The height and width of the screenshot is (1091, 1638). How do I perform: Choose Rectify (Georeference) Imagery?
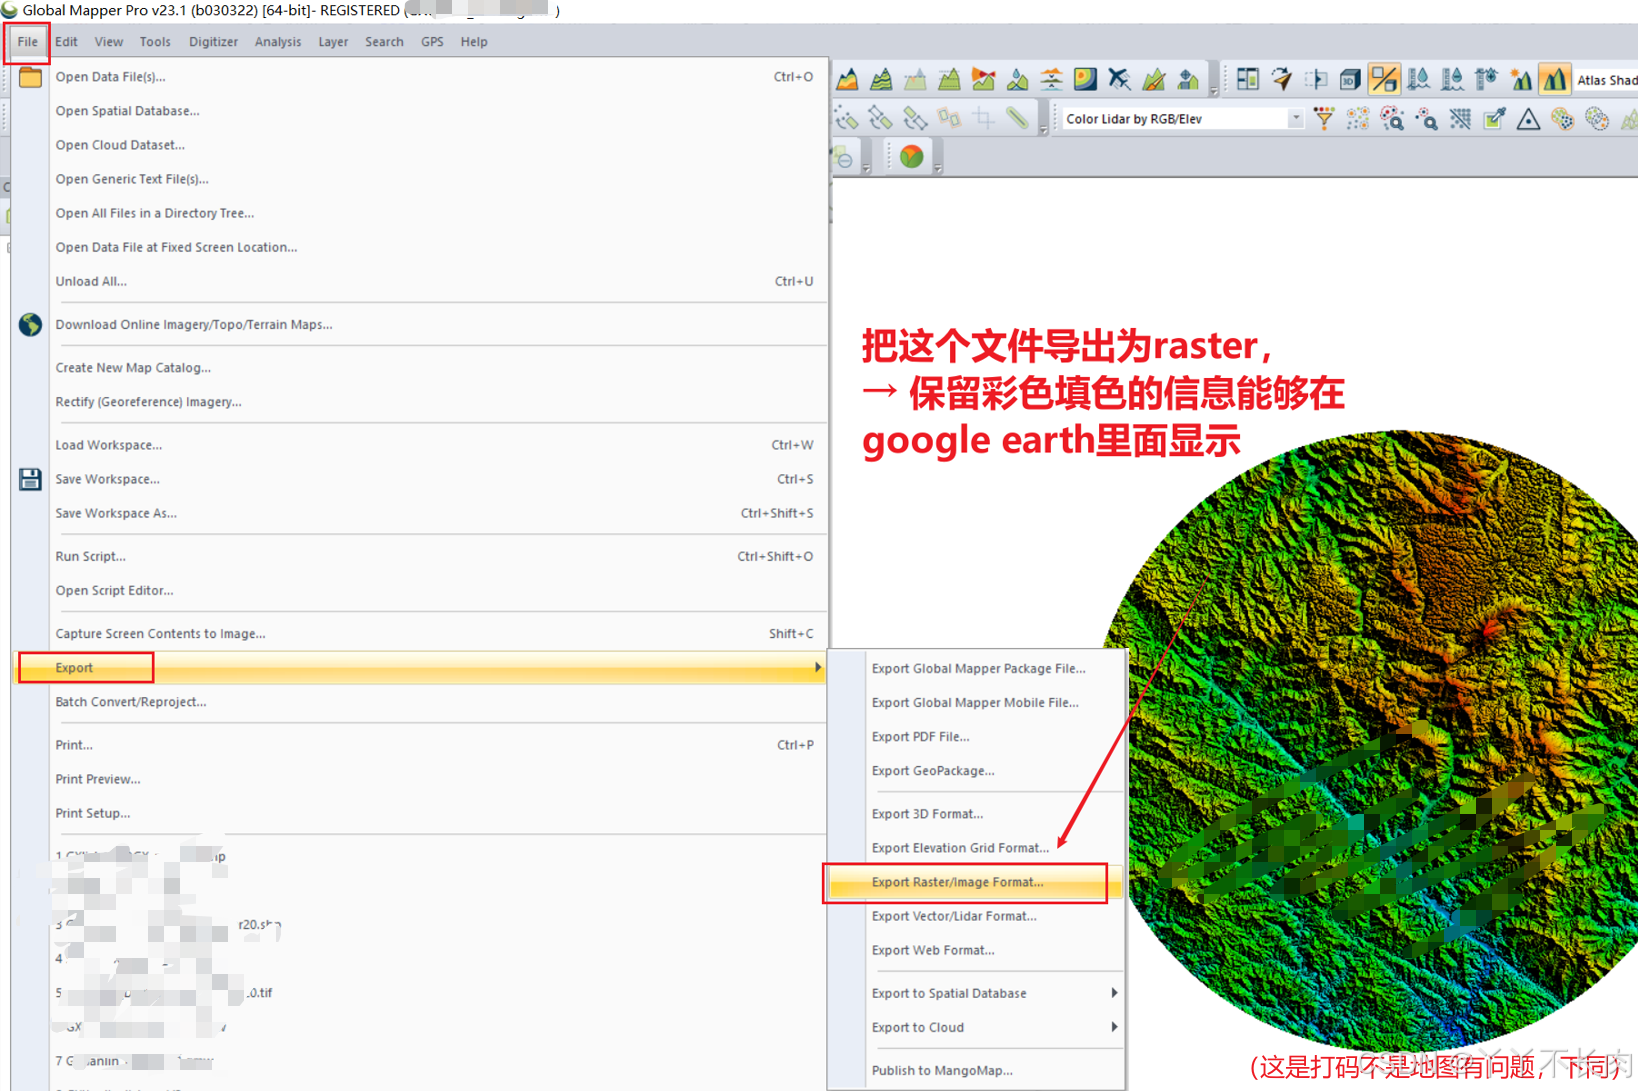coord(420,402)
